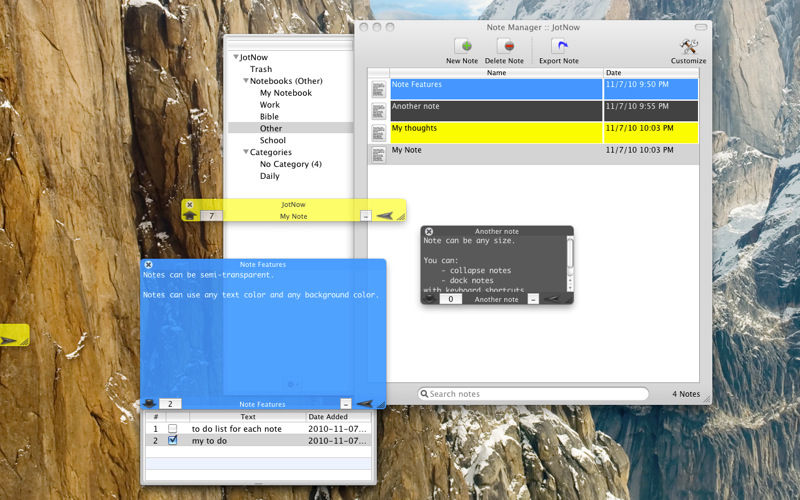Click the document icon beside My thoughts

tap(378, 133)
